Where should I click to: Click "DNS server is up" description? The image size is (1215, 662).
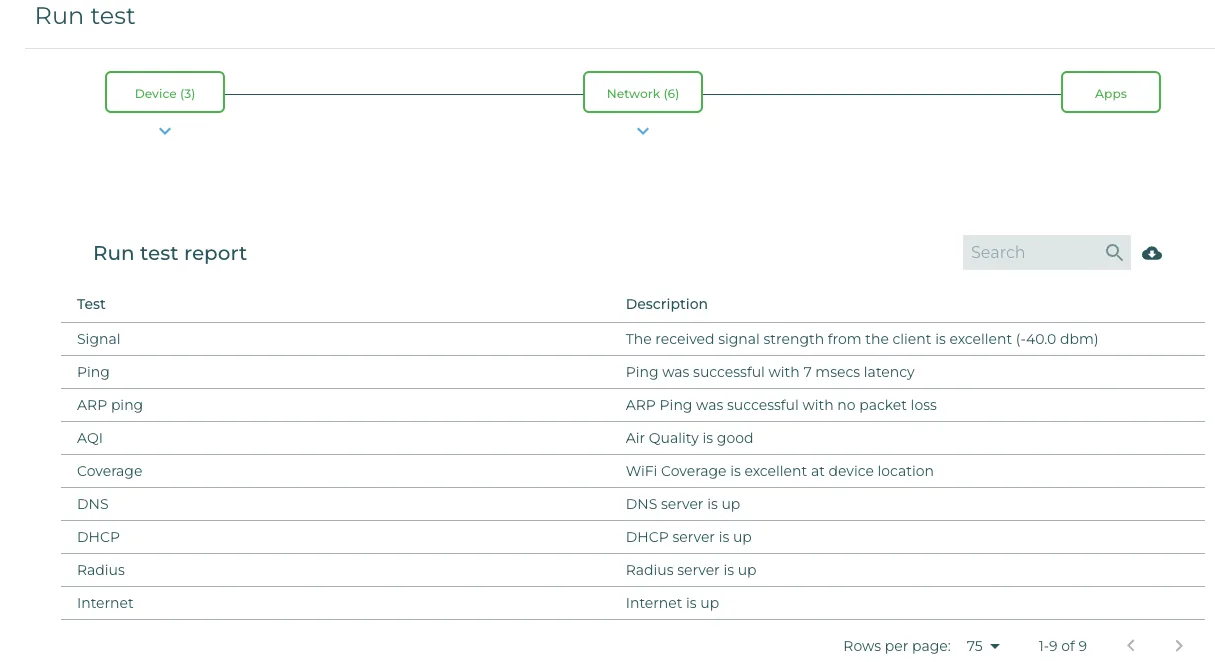coord(683,504)
